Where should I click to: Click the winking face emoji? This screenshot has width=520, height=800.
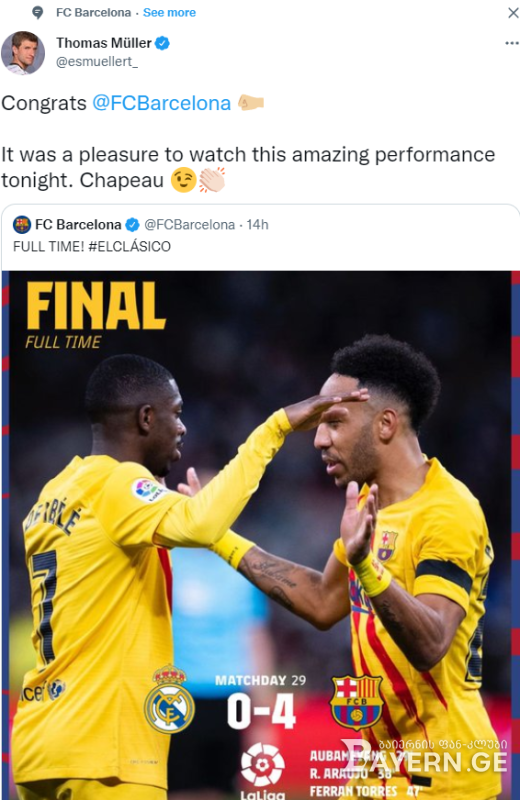click(183, 180)
